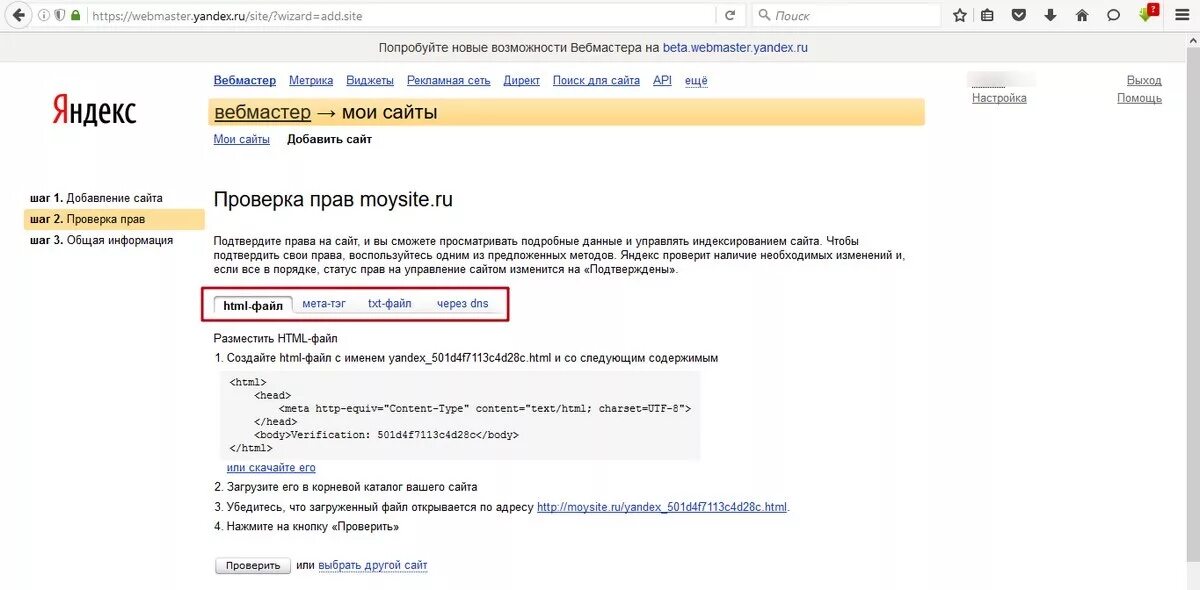Go to browser home page icon
The height and width of the screenshot is (590, 1200).
[x=1081, y=15]
